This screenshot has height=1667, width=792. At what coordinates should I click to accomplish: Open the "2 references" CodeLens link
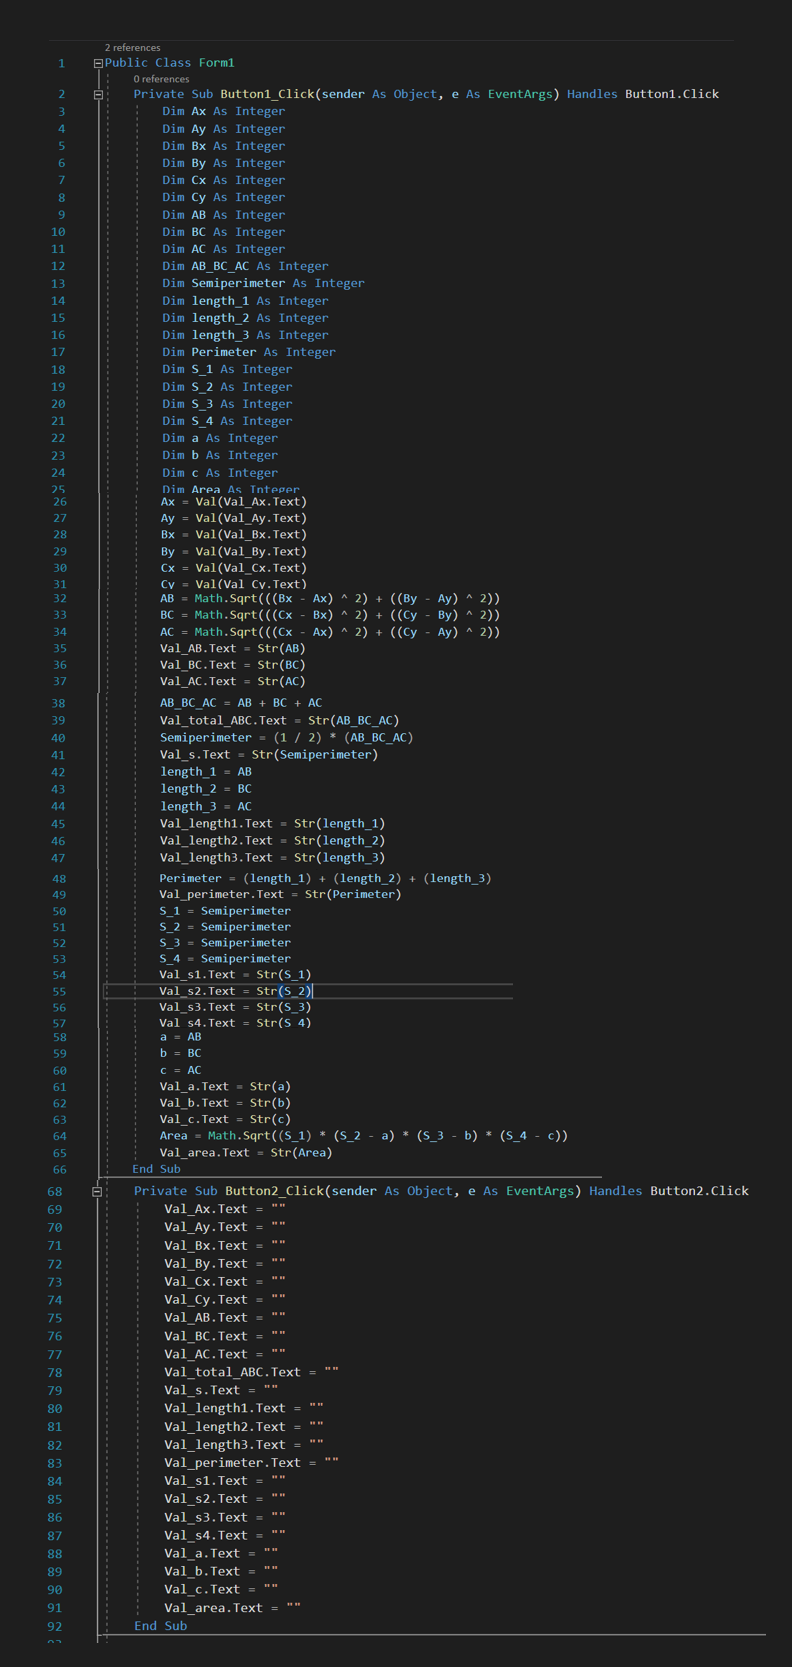click(132, 47)
